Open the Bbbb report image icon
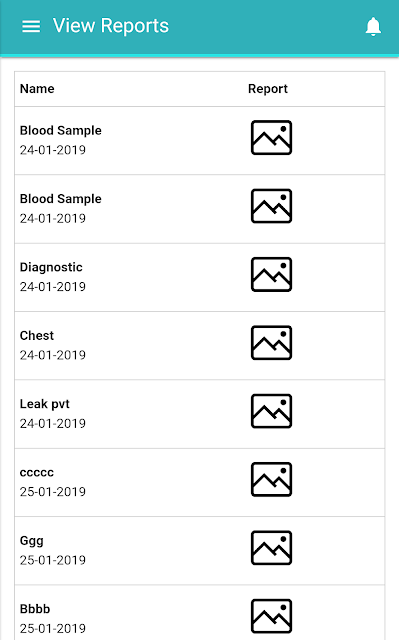The width and height of the screenshot is (399, 640). [271, 616]
